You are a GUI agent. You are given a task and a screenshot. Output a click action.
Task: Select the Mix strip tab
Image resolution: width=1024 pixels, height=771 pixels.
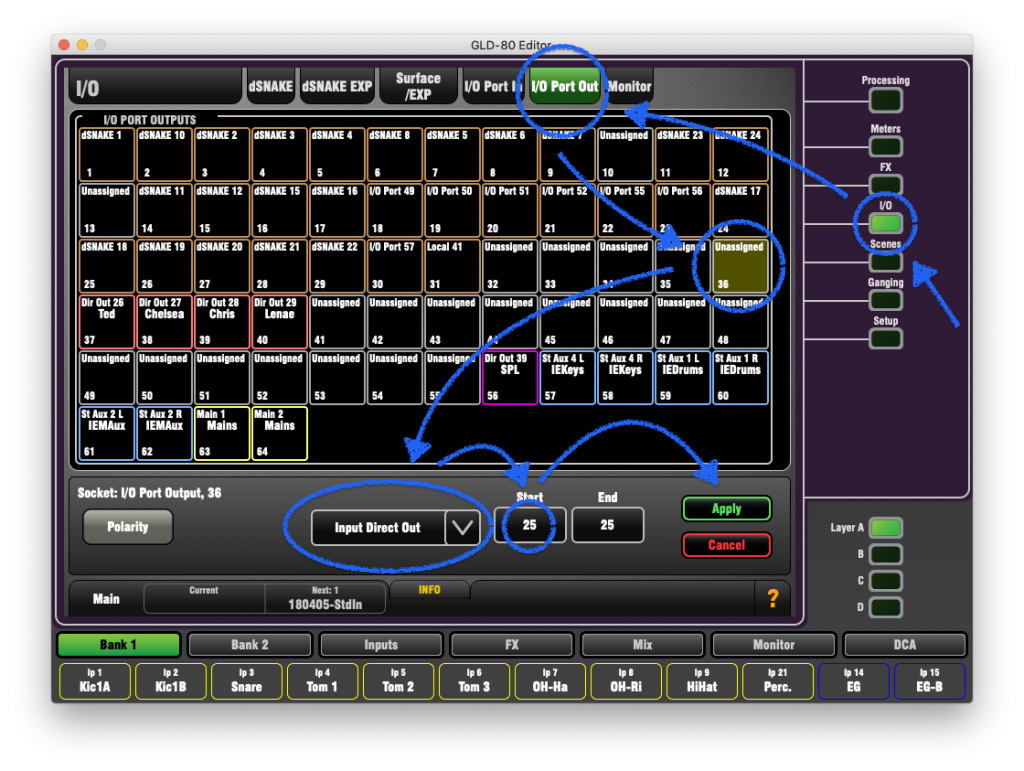click(x=643, y=645)
